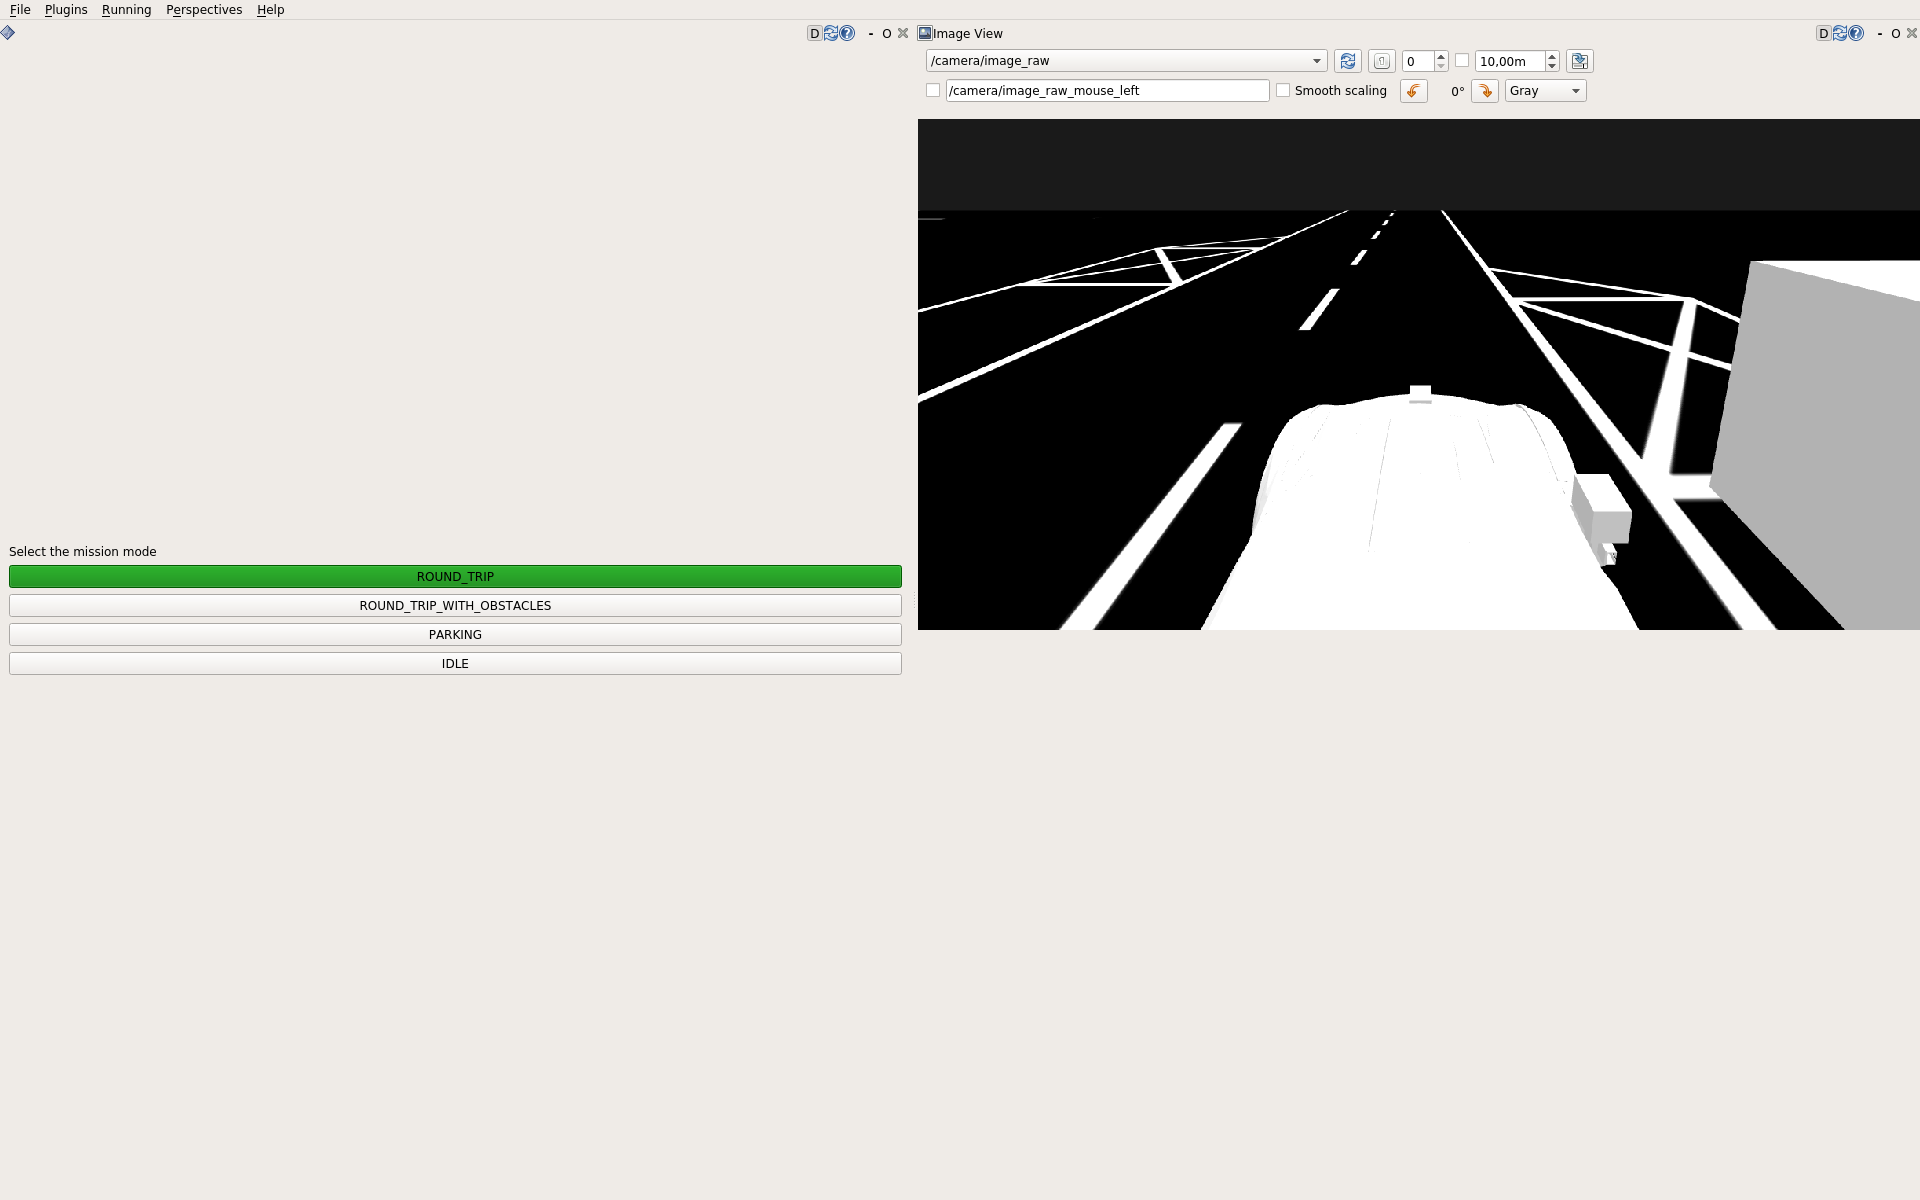Open Image View plugin help
The image size is (1920, 1200).
point(1857,33)
